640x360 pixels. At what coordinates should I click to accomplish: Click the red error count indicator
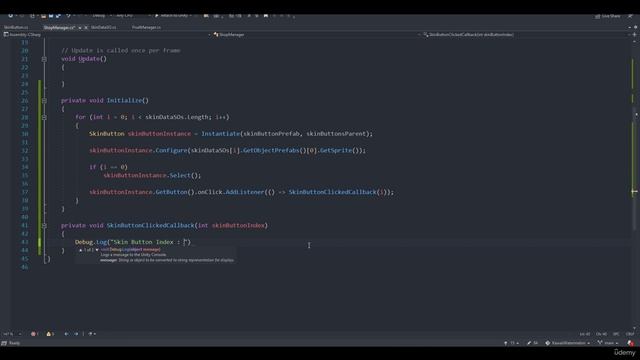click(35, 334)
